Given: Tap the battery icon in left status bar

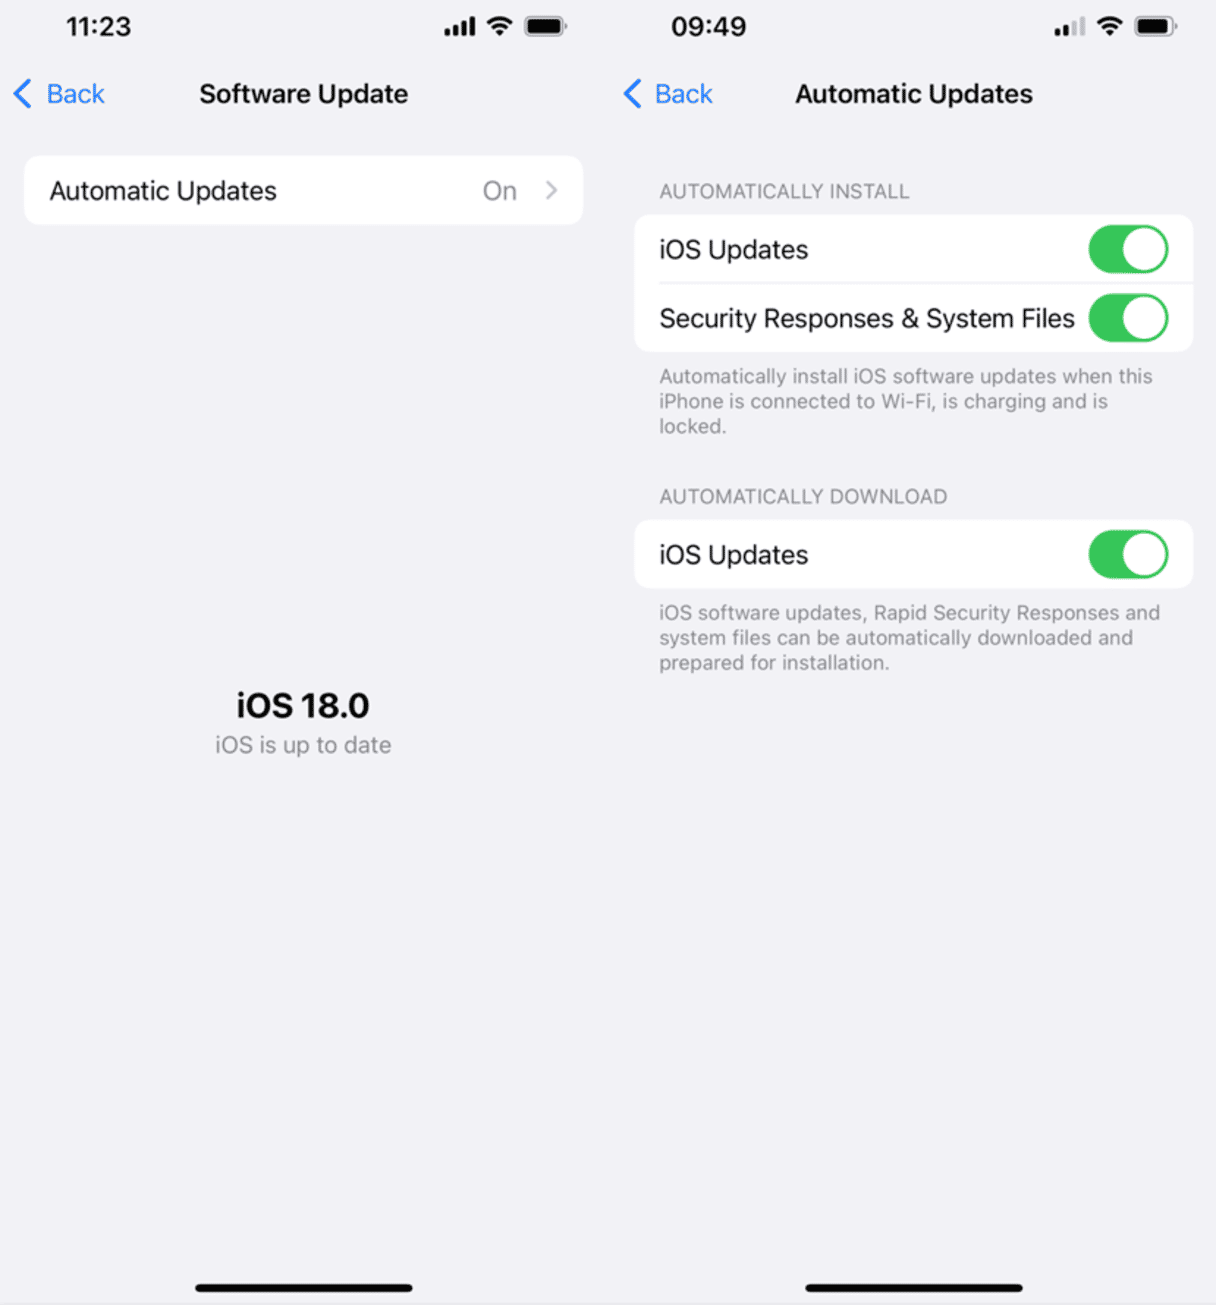Looking at the screenshot, I should point(545,27).
